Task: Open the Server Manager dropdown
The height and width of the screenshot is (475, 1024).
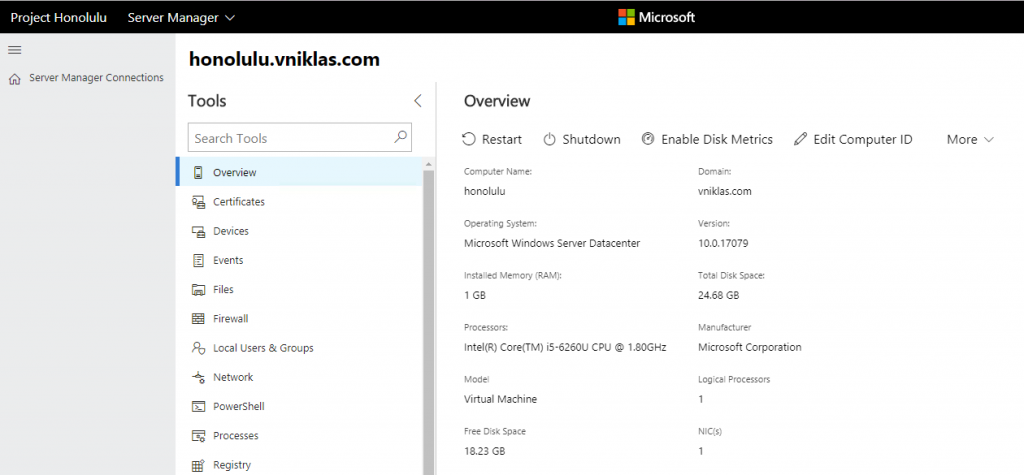Action: point(181,18)
